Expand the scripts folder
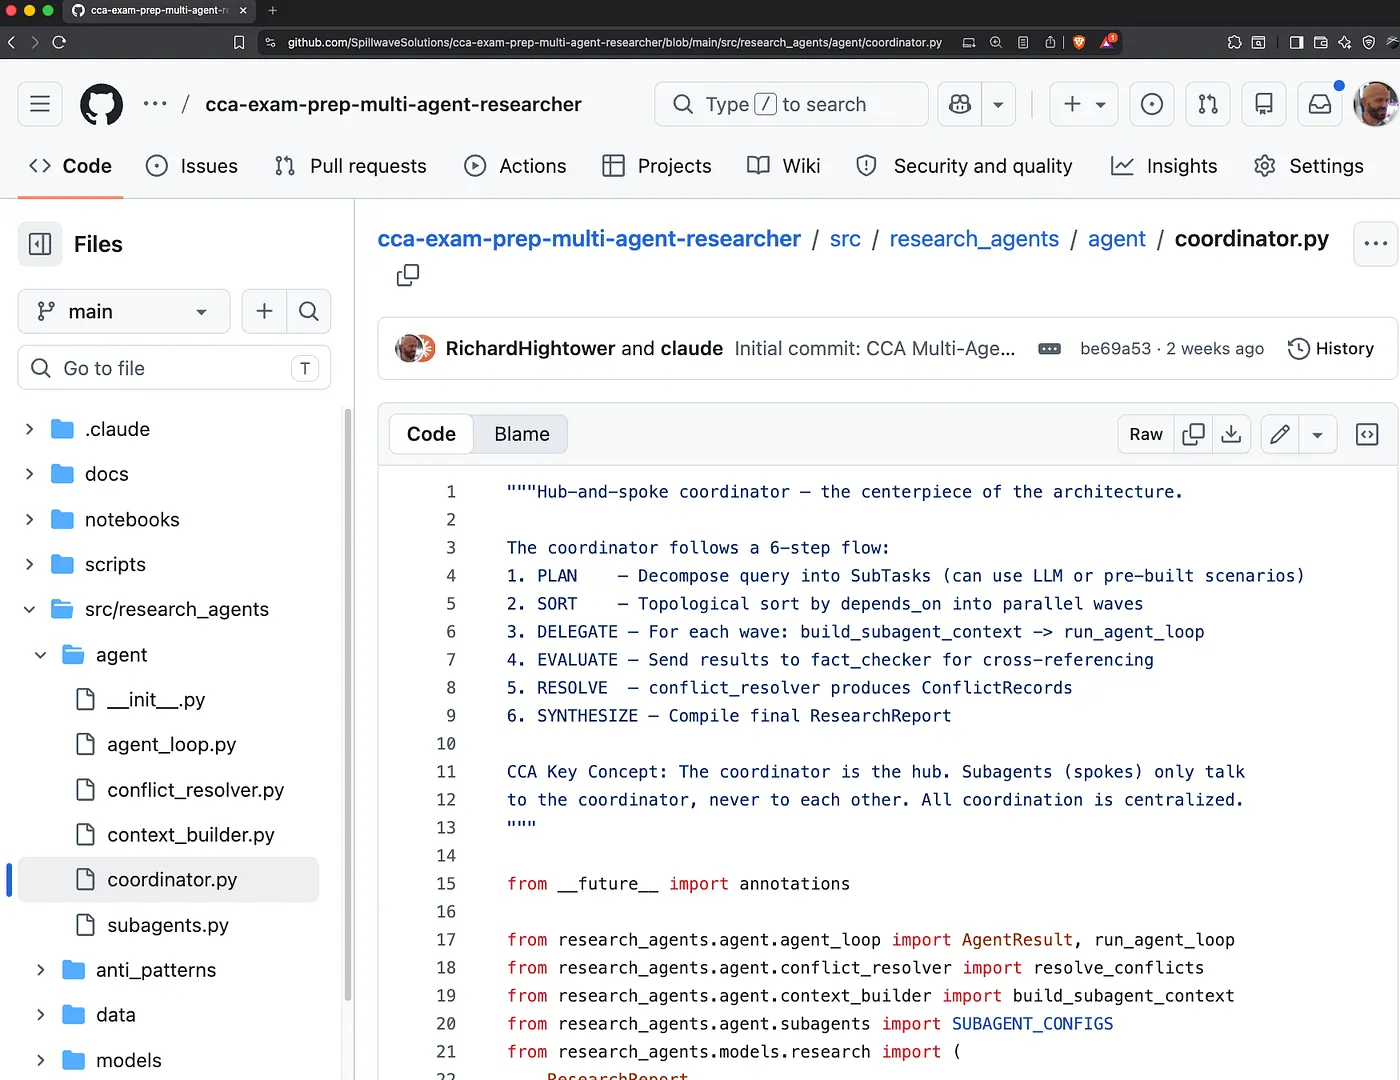This screenshot has height=1080, width=1400. (29, 565)
